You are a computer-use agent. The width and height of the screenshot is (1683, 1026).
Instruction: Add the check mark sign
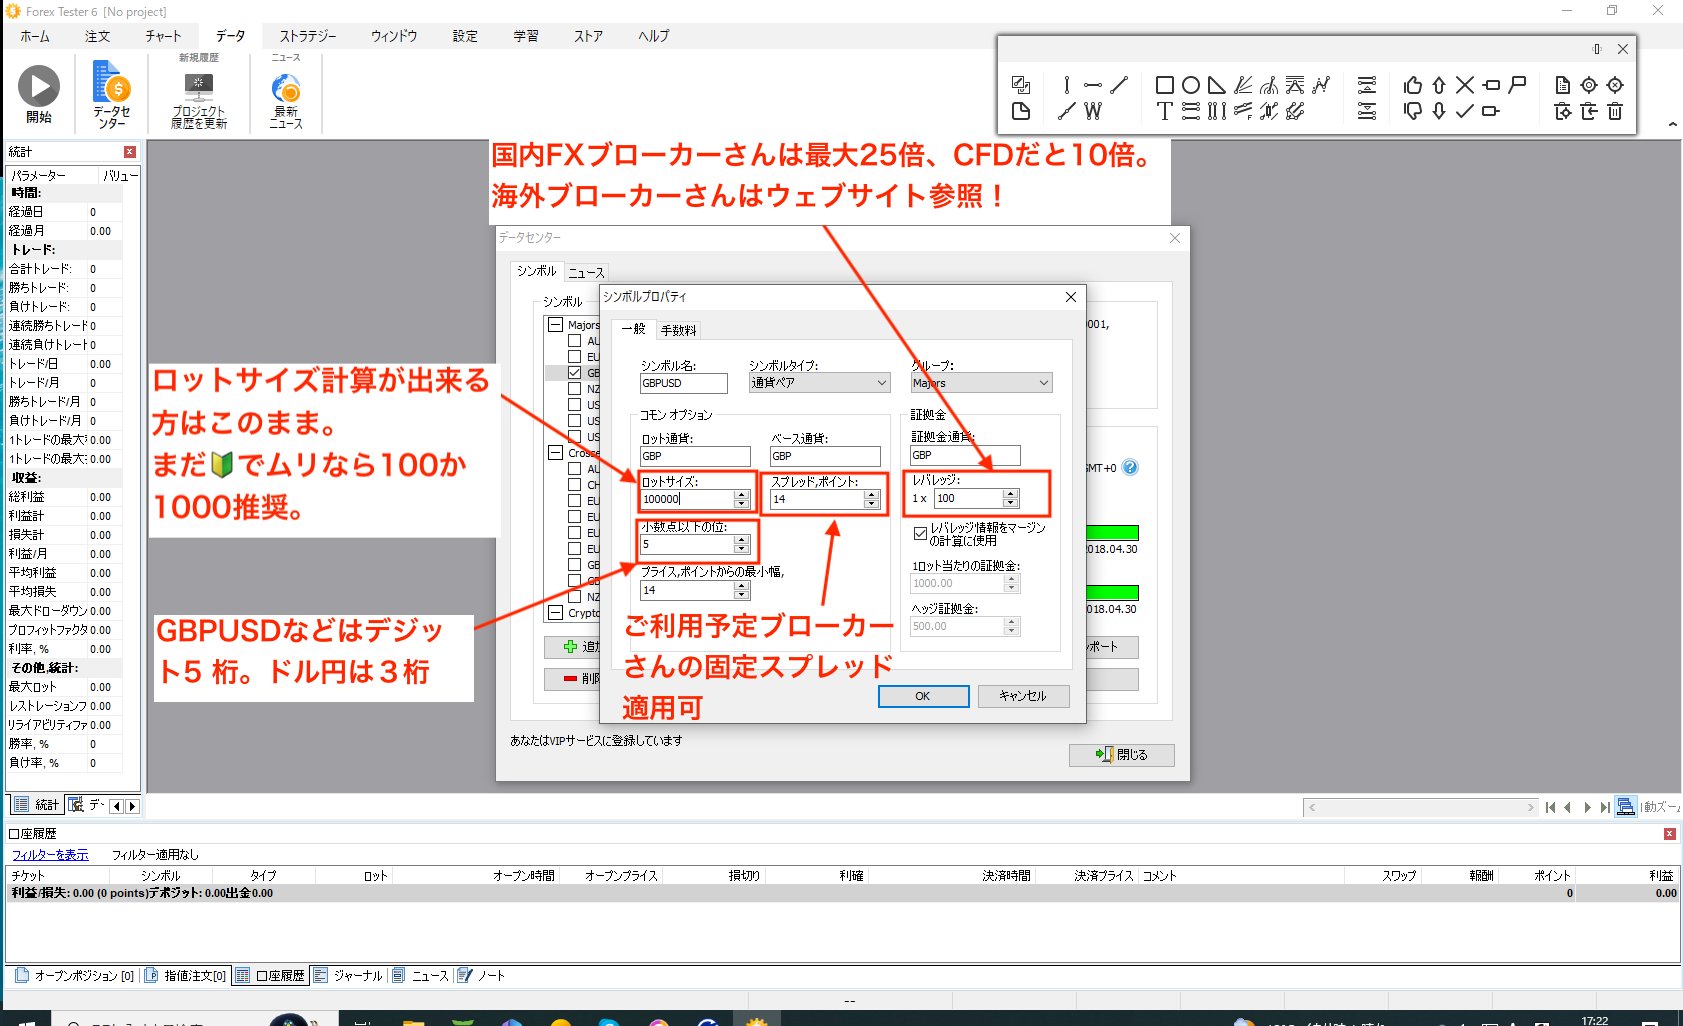pos(1465,111)
